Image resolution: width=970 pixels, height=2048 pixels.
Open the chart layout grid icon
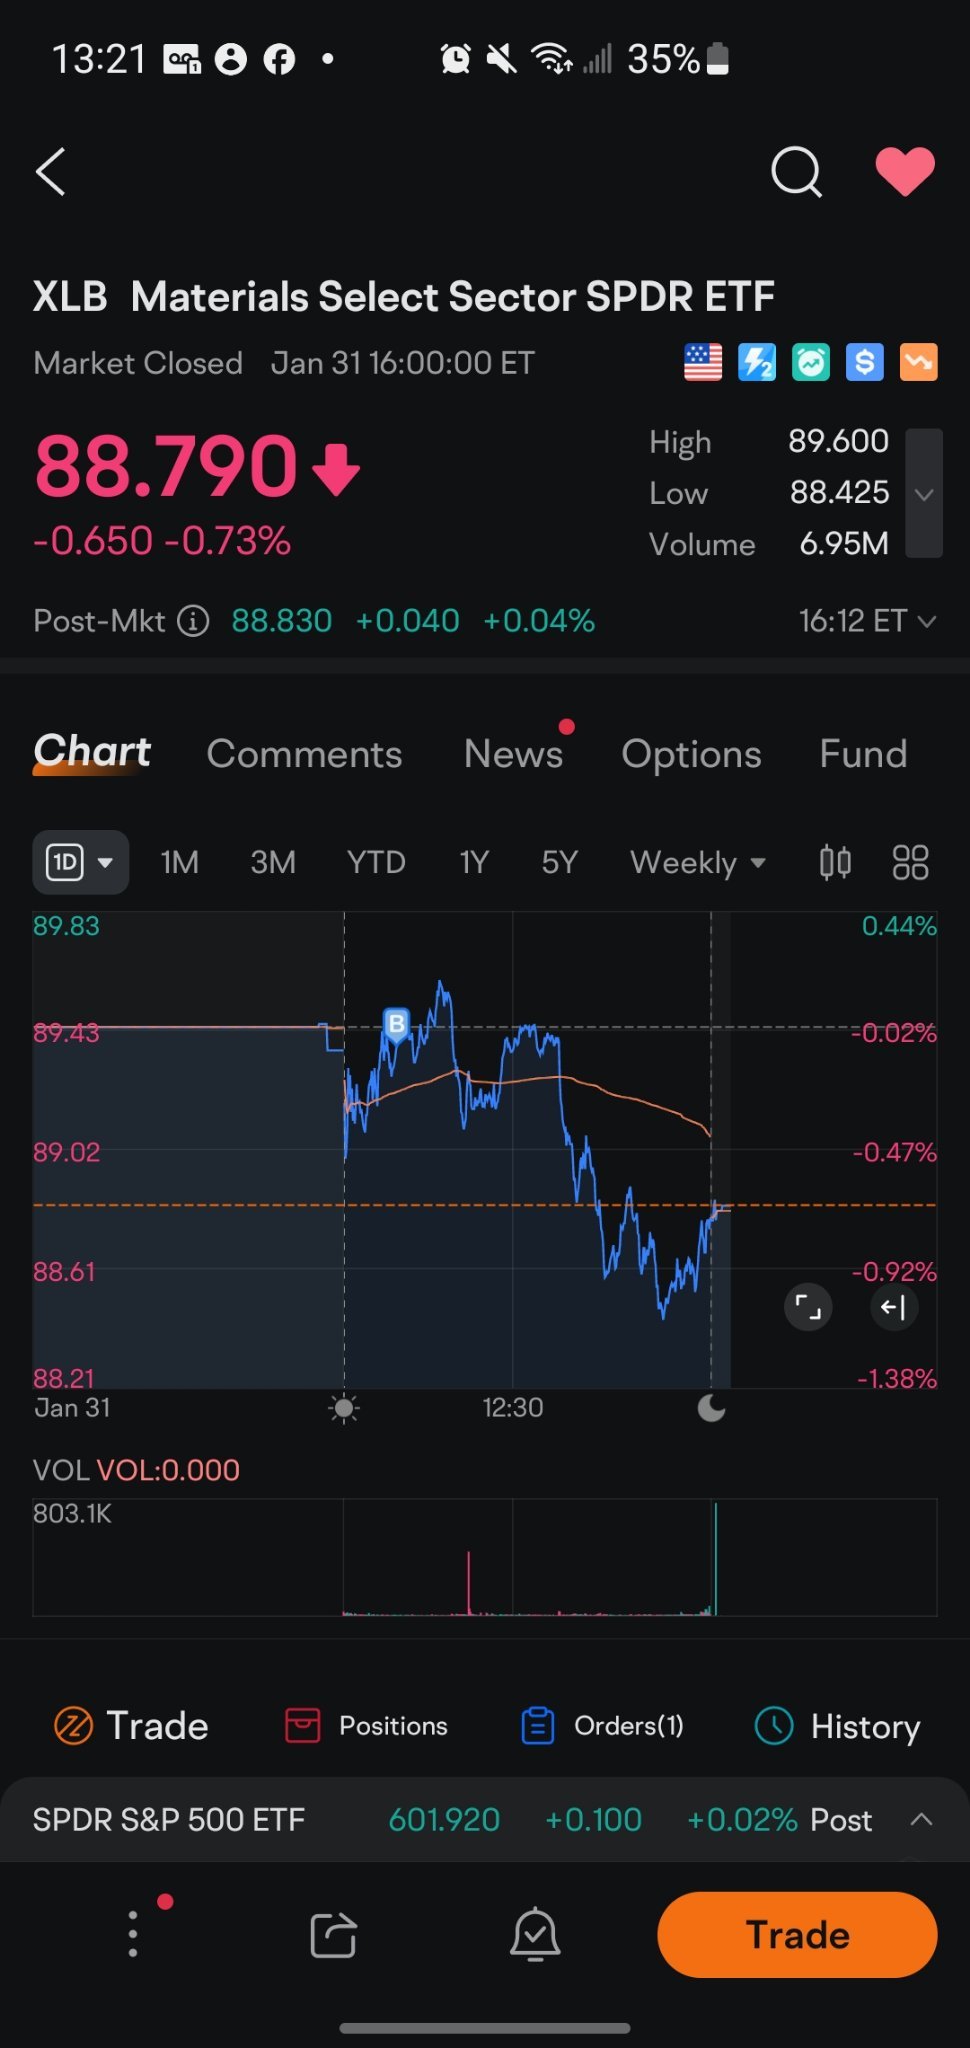point(910,862)
